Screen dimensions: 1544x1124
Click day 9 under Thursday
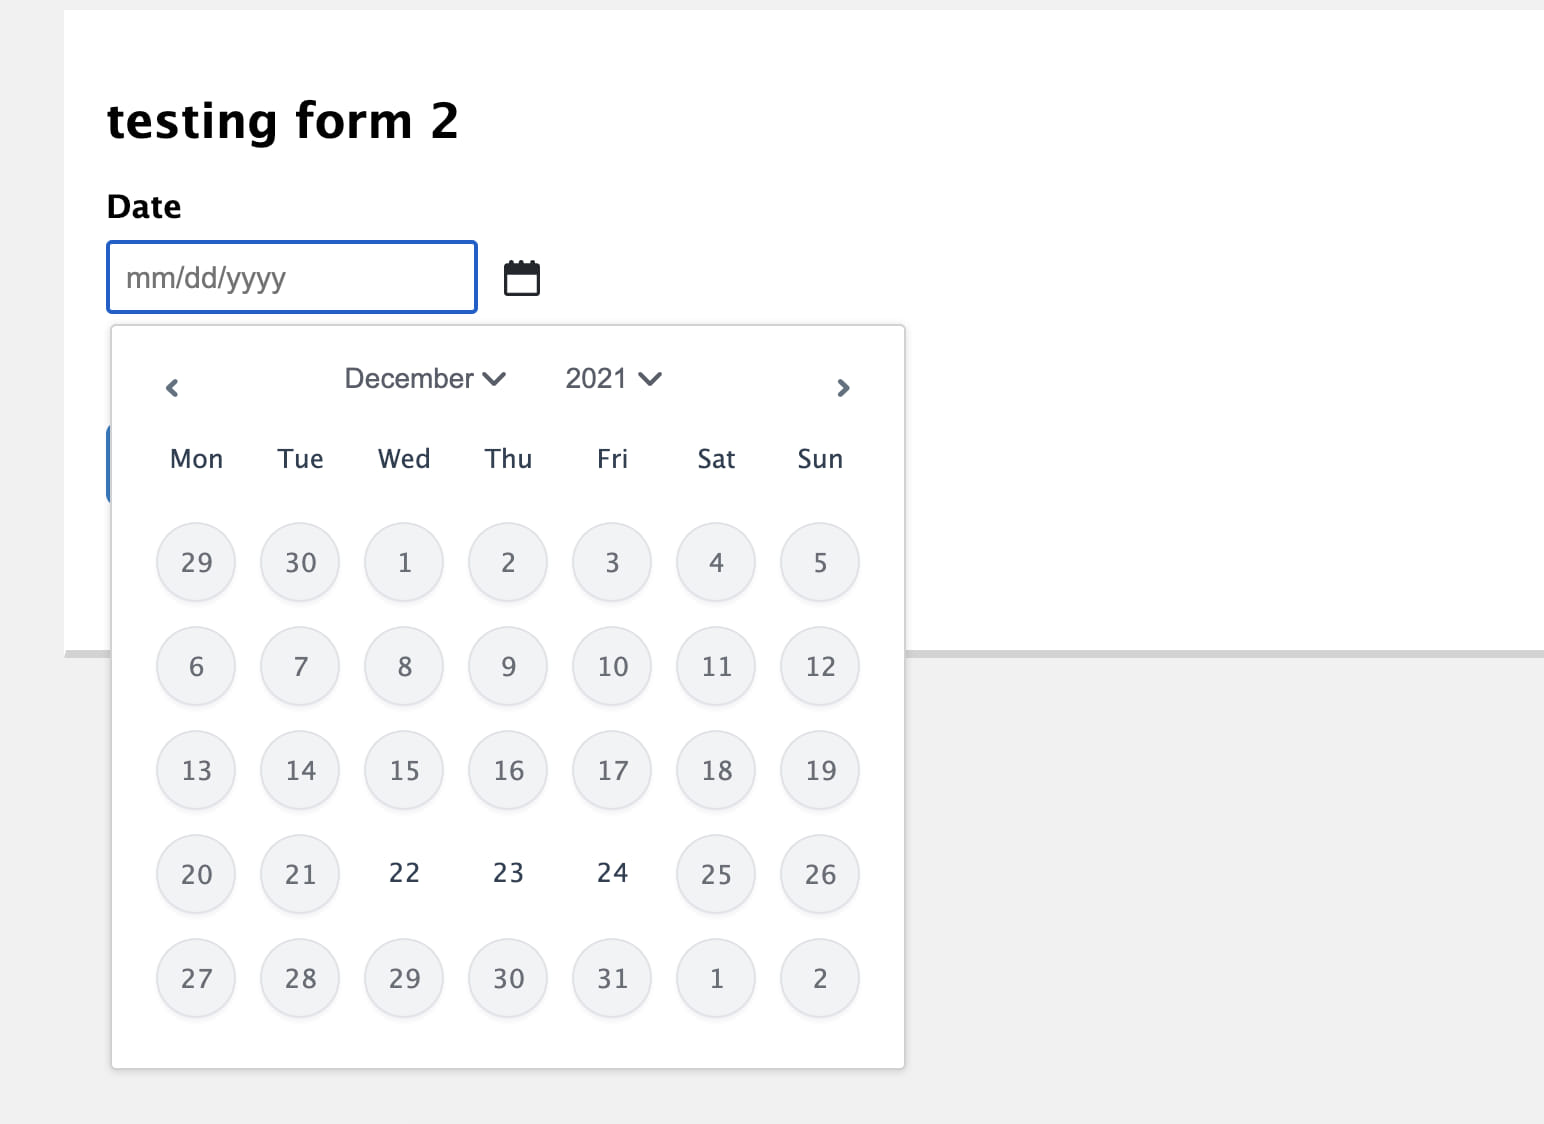pyautogui.click(x=508, y=666)
